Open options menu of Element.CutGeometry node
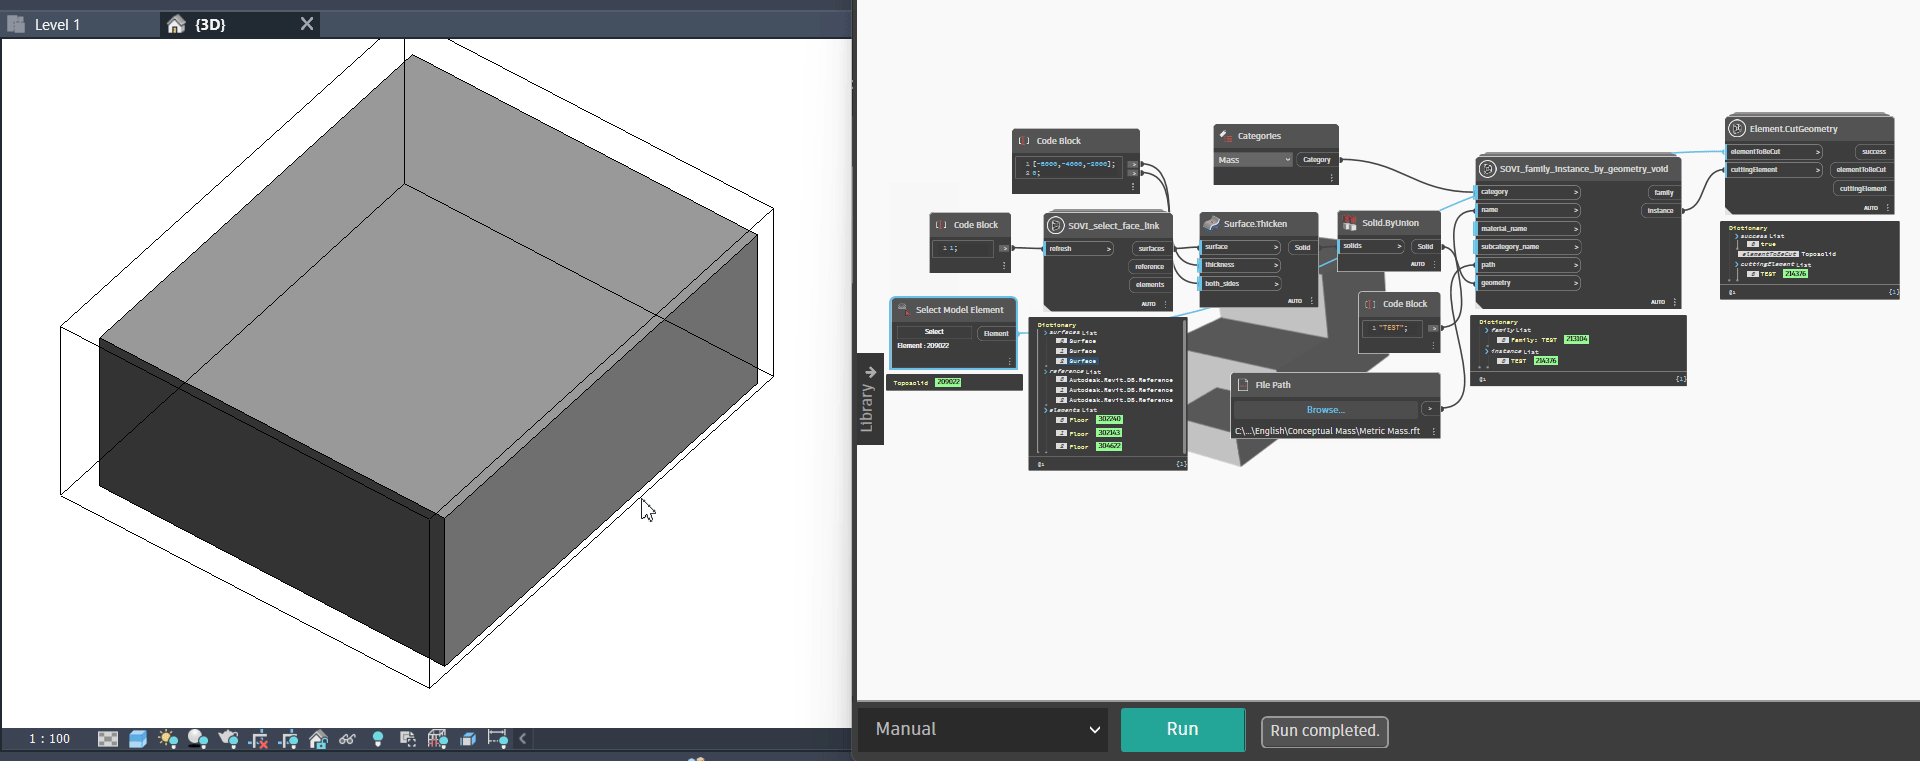Screen dimensions: 1920x761 tap(1887, 208)
